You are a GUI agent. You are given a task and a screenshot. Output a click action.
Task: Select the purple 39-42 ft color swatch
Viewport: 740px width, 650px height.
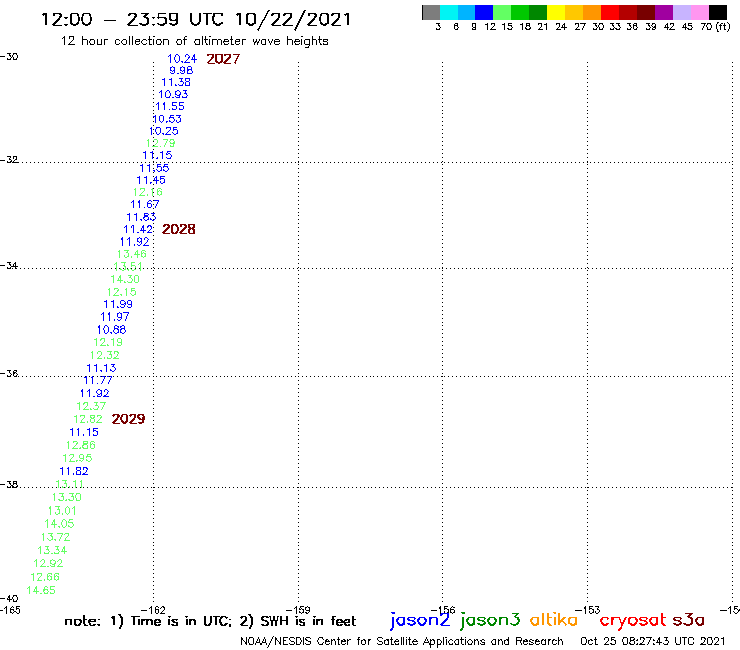click(664, 12)
